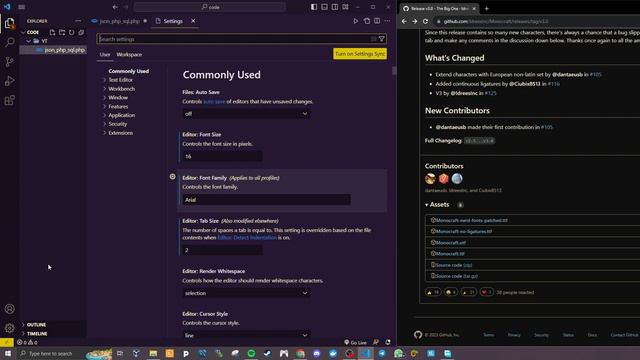This screenshot has height=360, width=640.
Task: Open the Search view in activity bar
Action: (x=9, y=42)
